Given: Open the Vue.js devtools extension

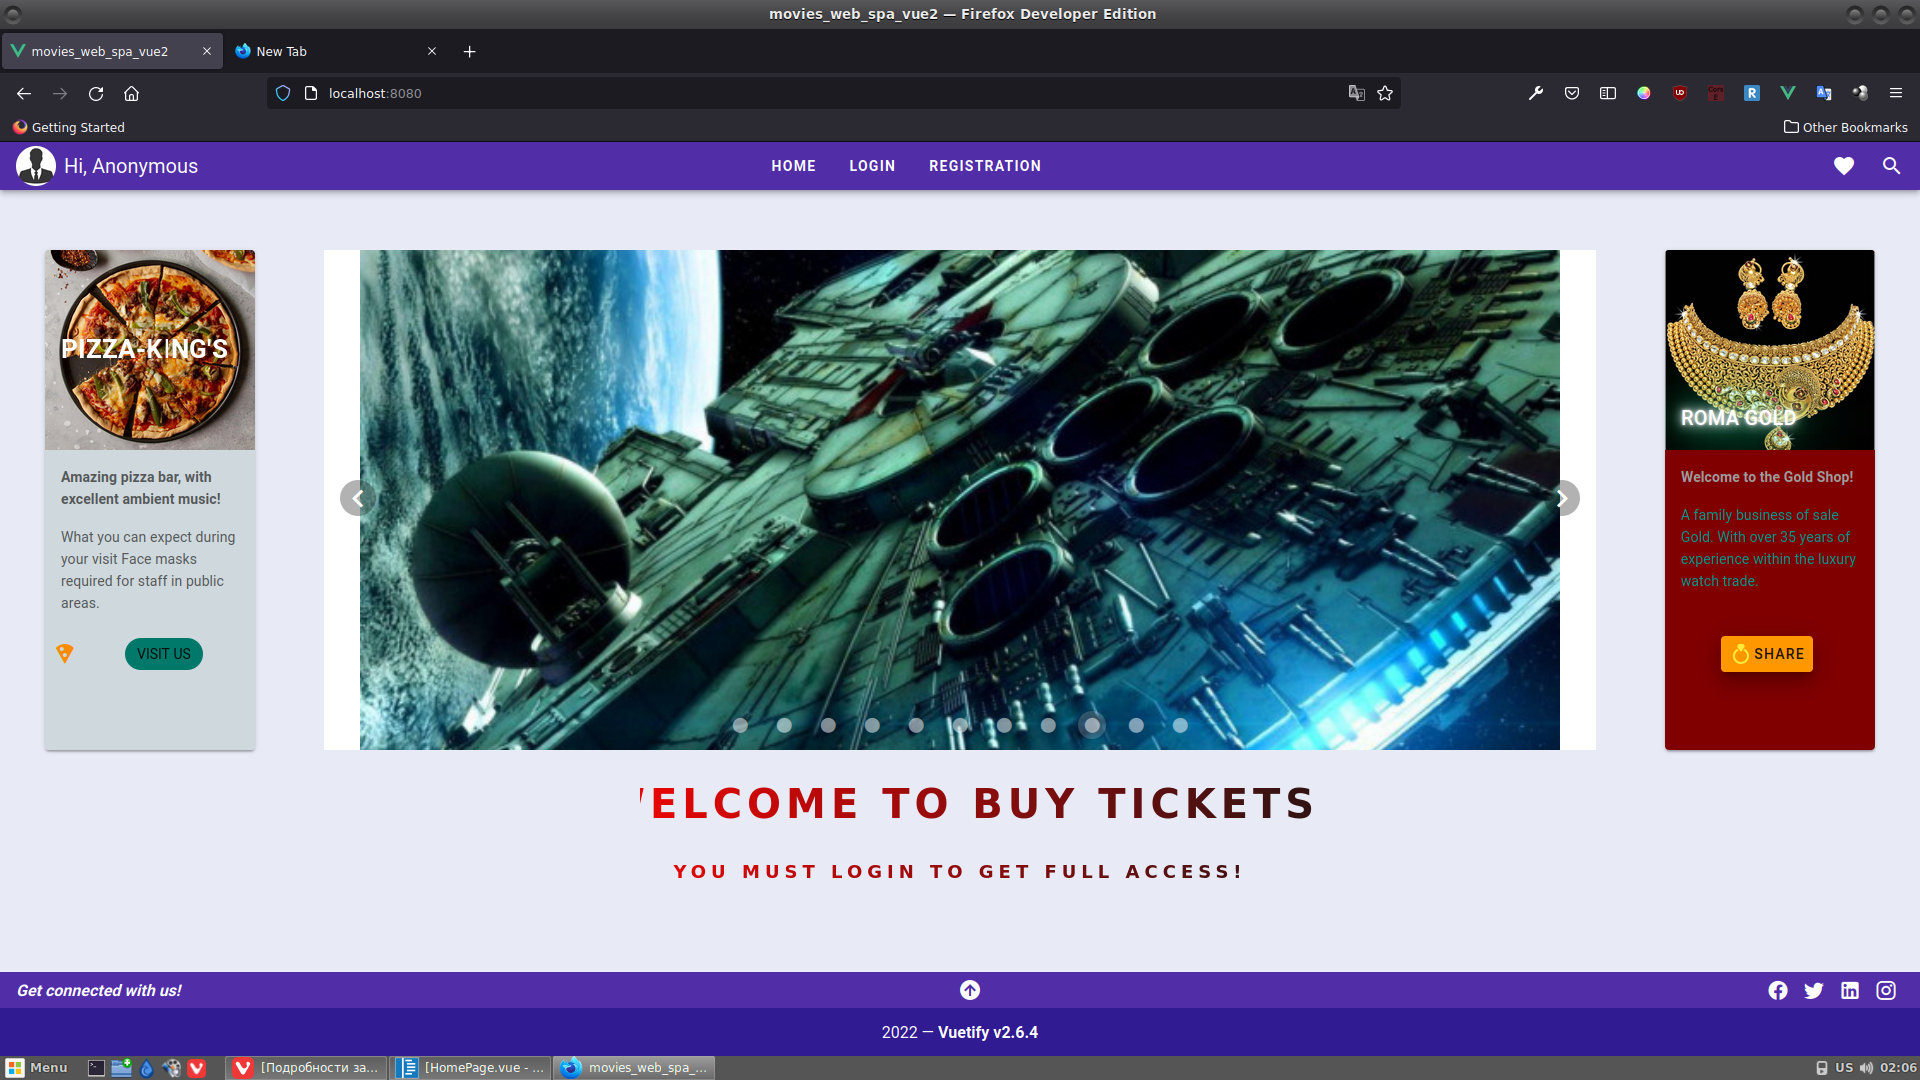Looking at the screenshot, I should point(1789,93).
